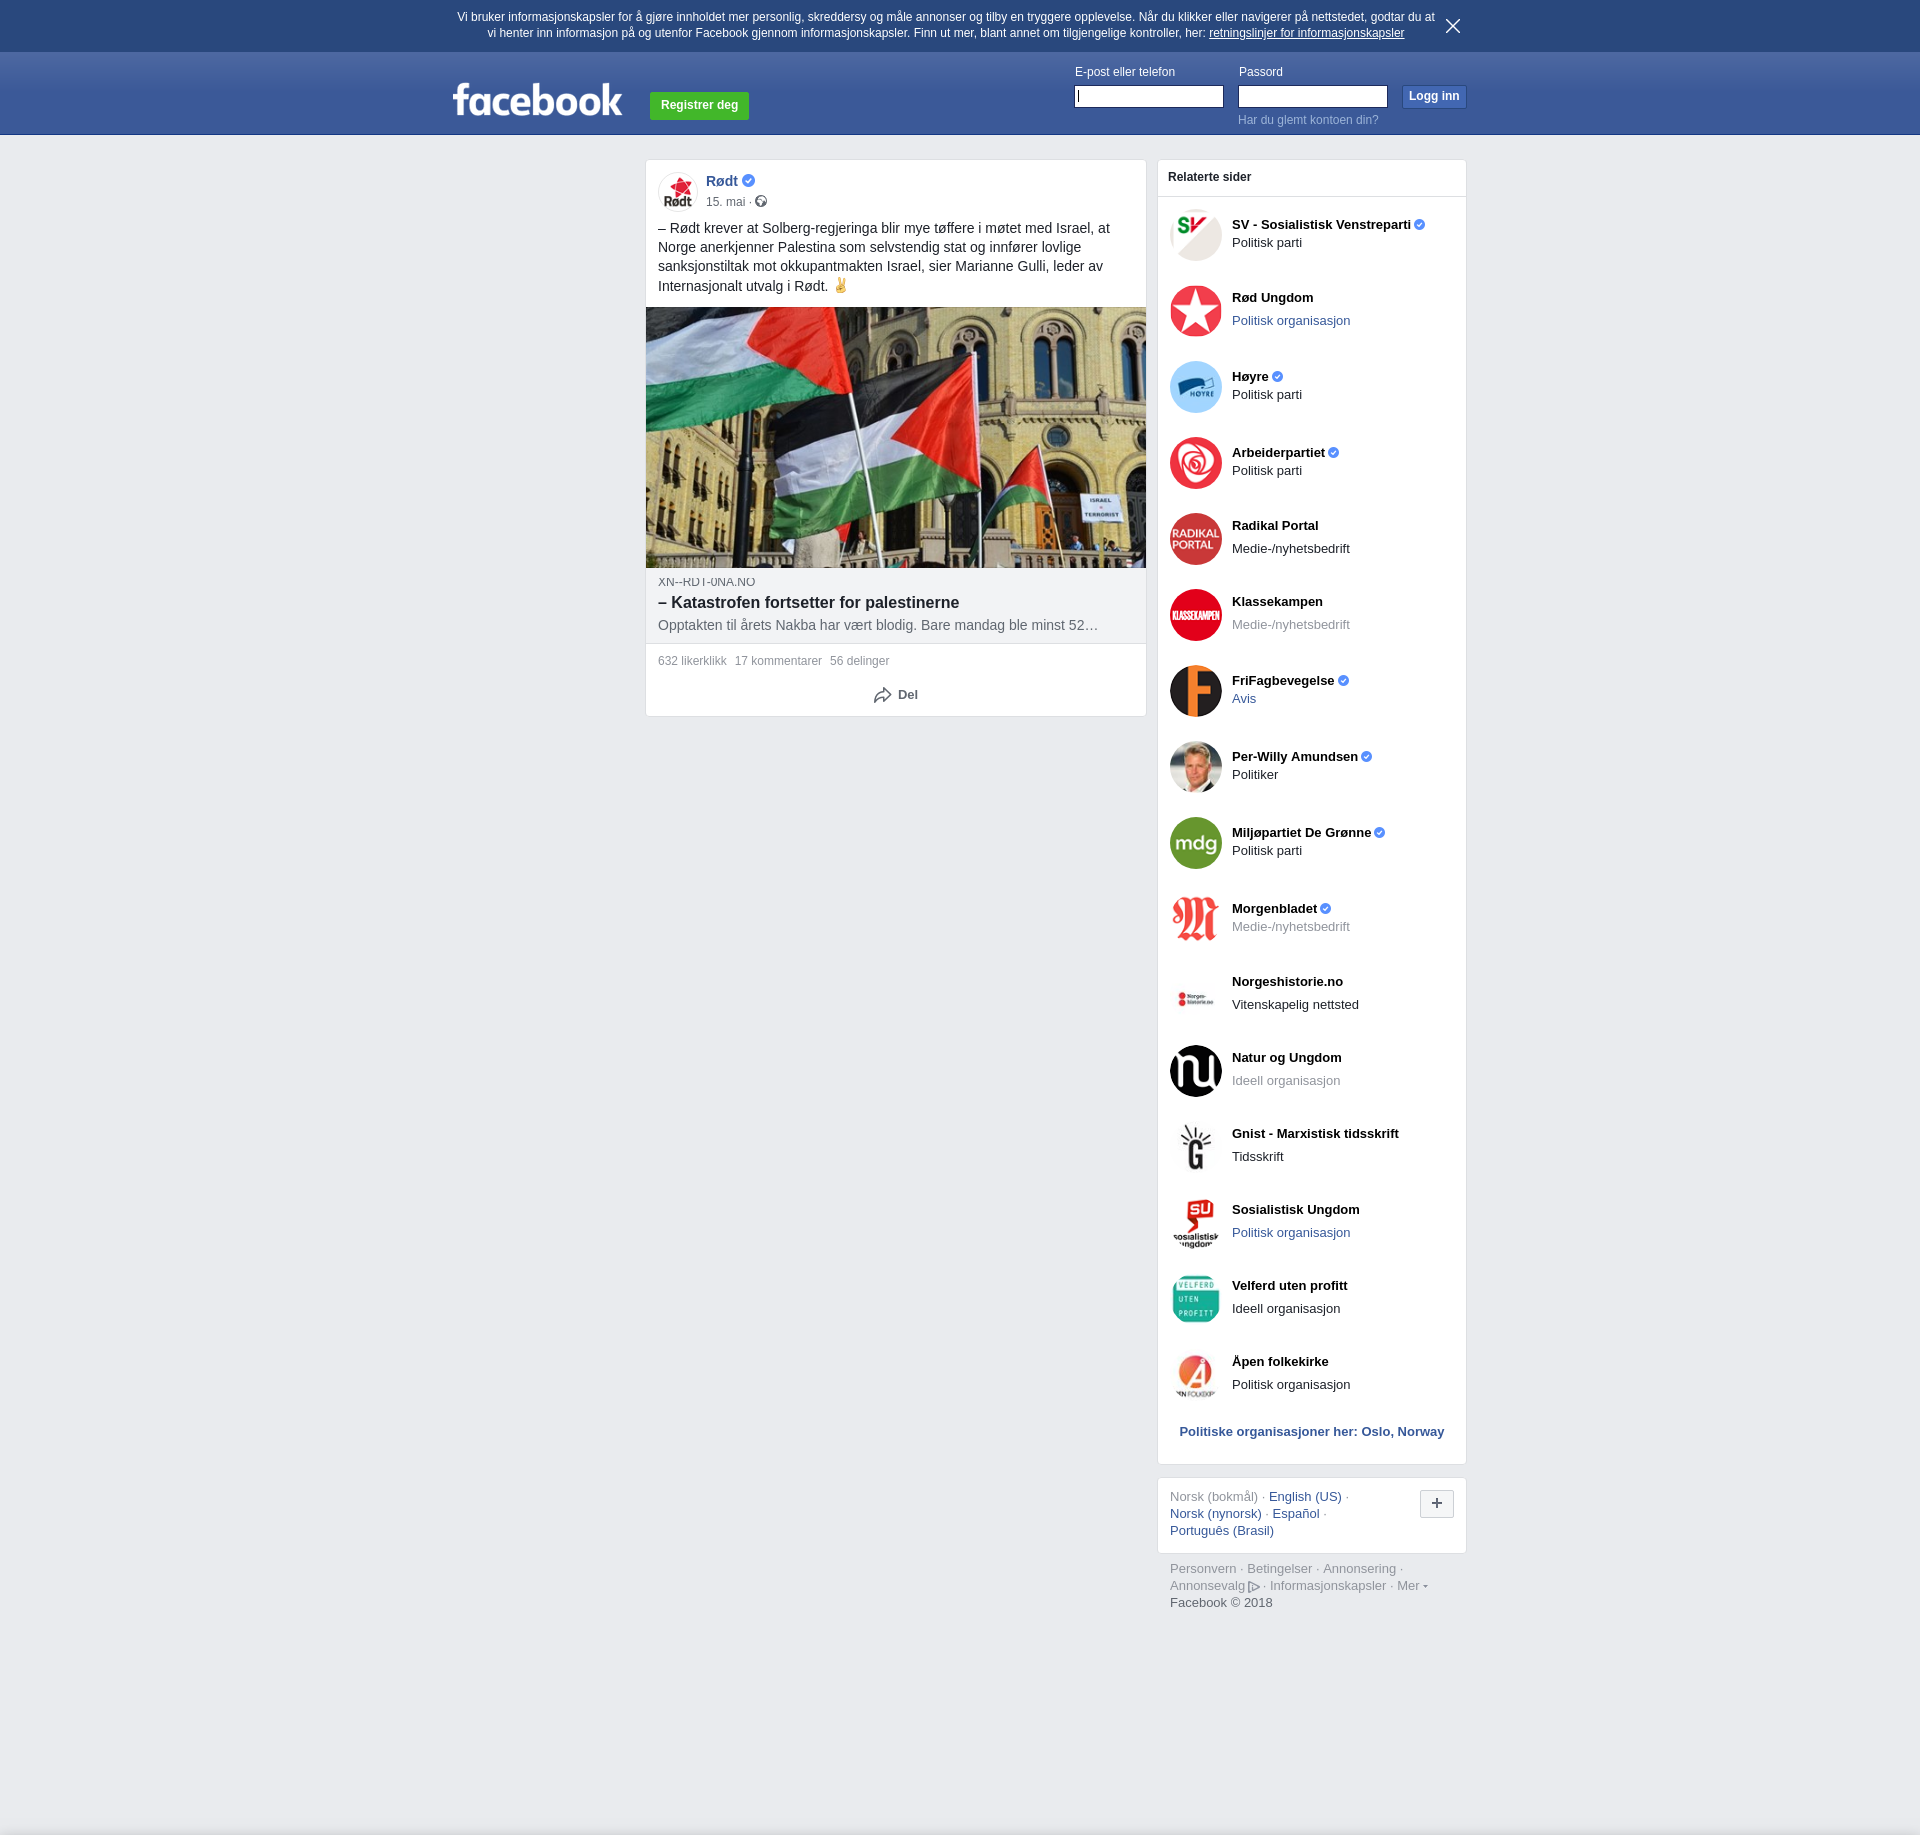Open Arbeiderpartiet rose logo
The width and height of the screenshot is (1920, 1835).
coord(1195,463)
